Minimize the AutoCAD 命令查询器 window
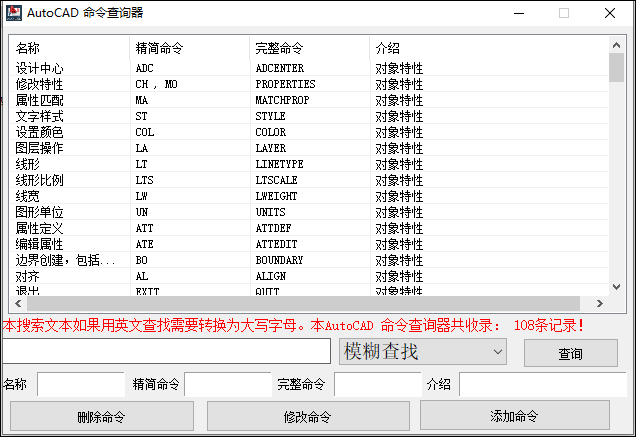The image size is (636, 437). 519,13
